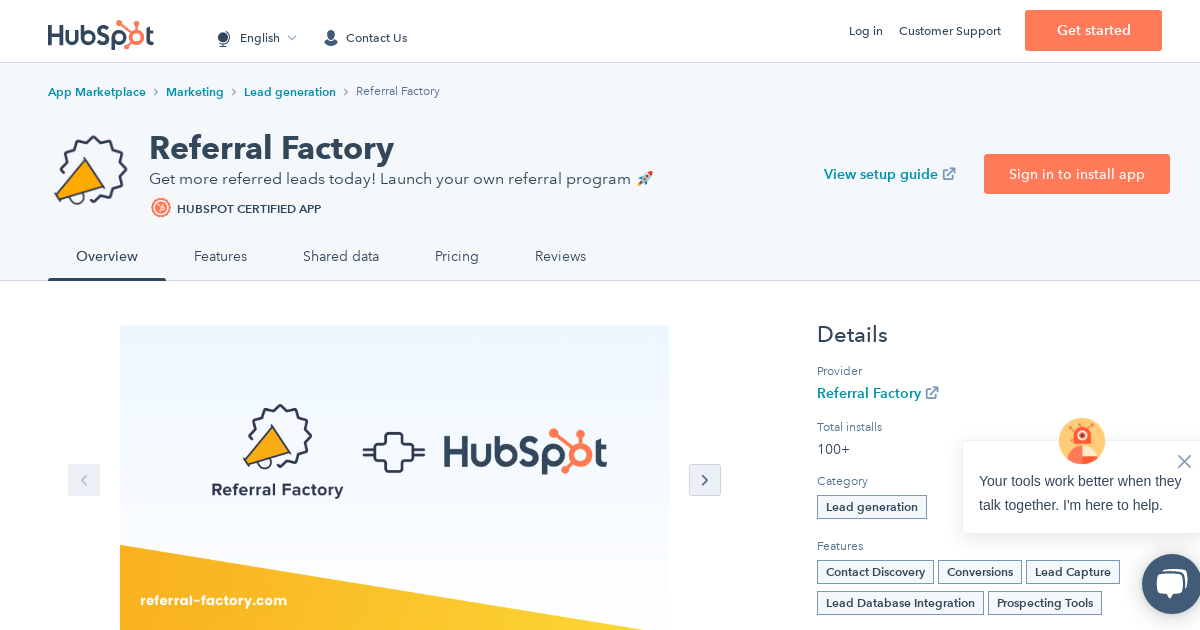Click the referral-factory.com screenshot image
The image size is (1200, 630).
click(x=394, y=478)
